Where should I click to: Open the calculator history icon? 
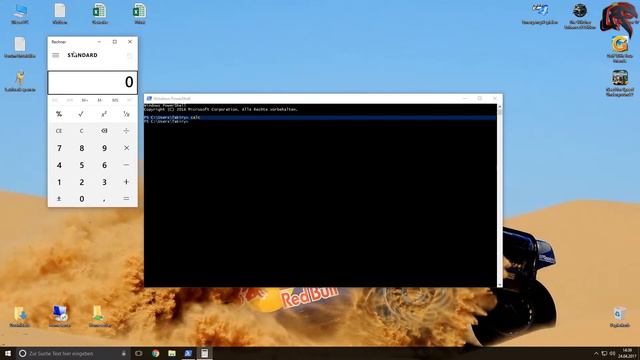(129, 56)
